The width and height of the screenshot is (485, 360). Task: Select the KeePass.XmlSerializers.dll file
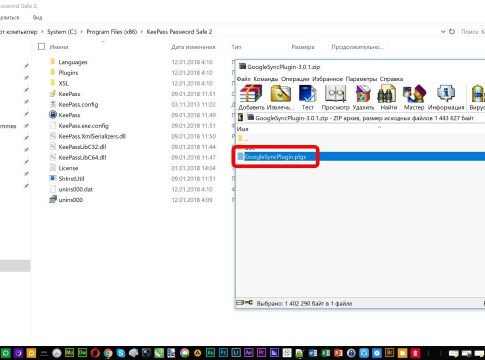[92, 136]
